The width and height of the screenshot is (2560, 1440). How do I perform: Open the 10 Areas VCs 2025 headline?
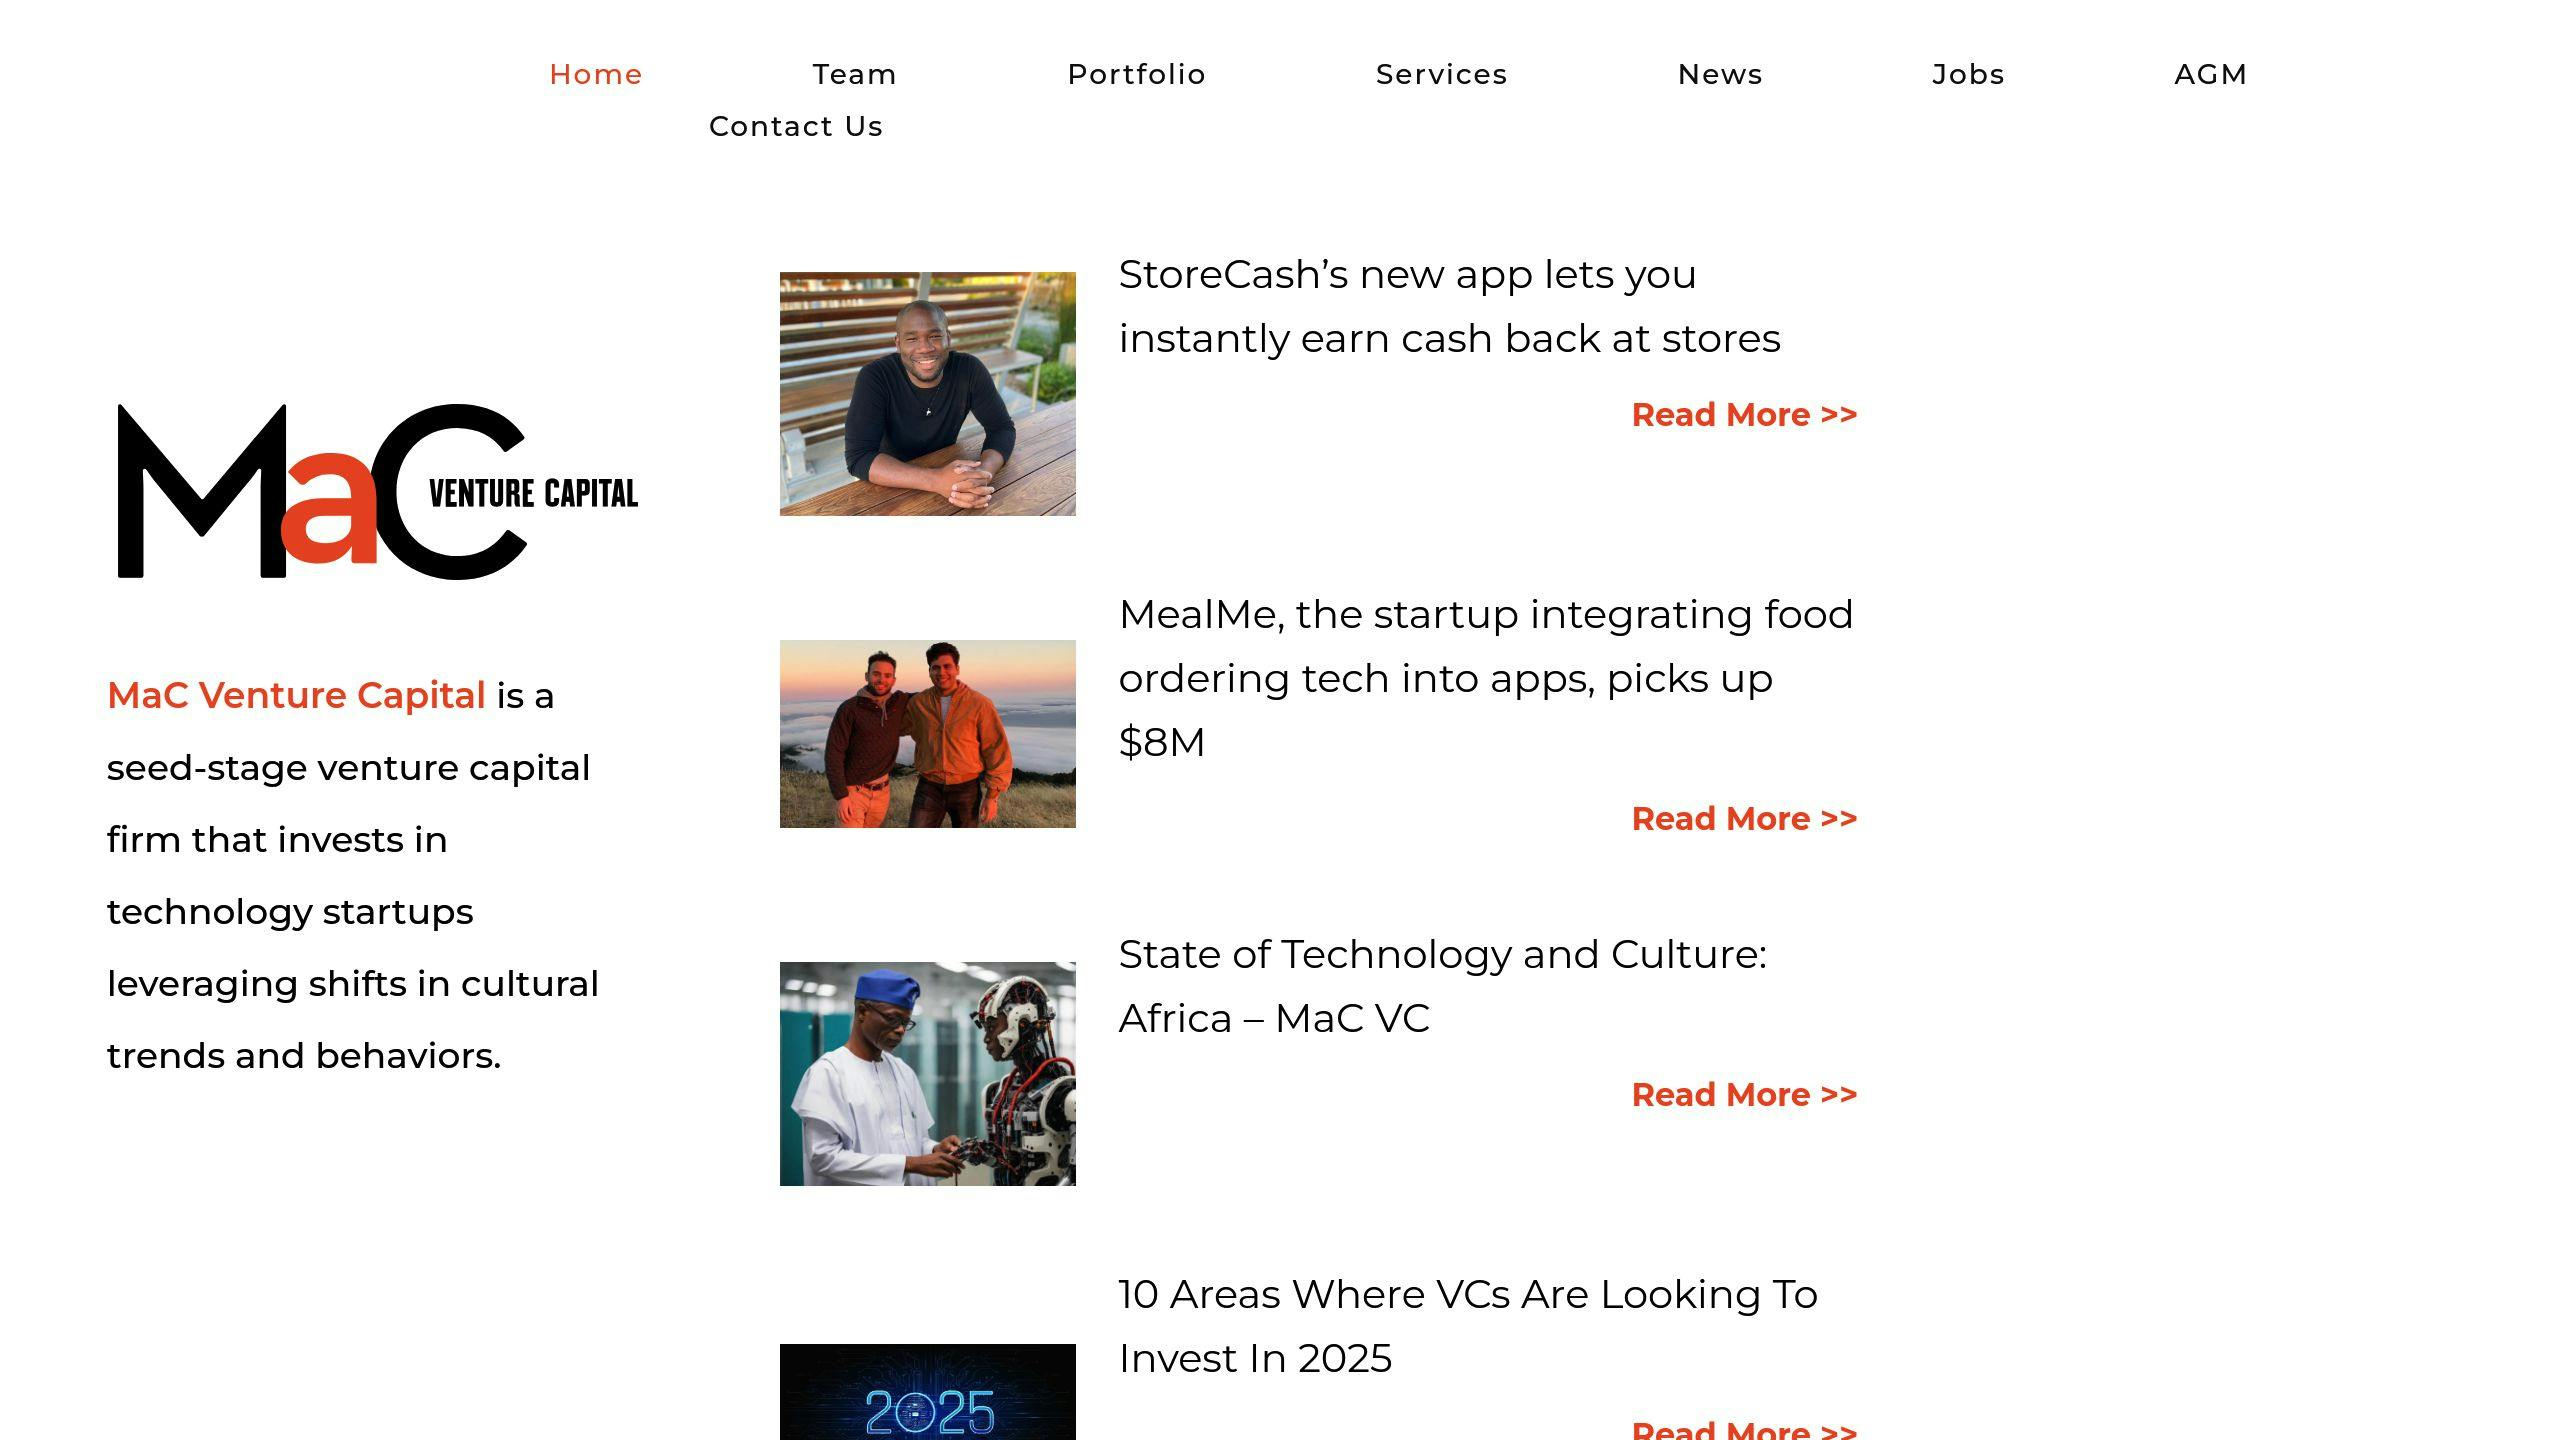(x=1467, y=1326)
